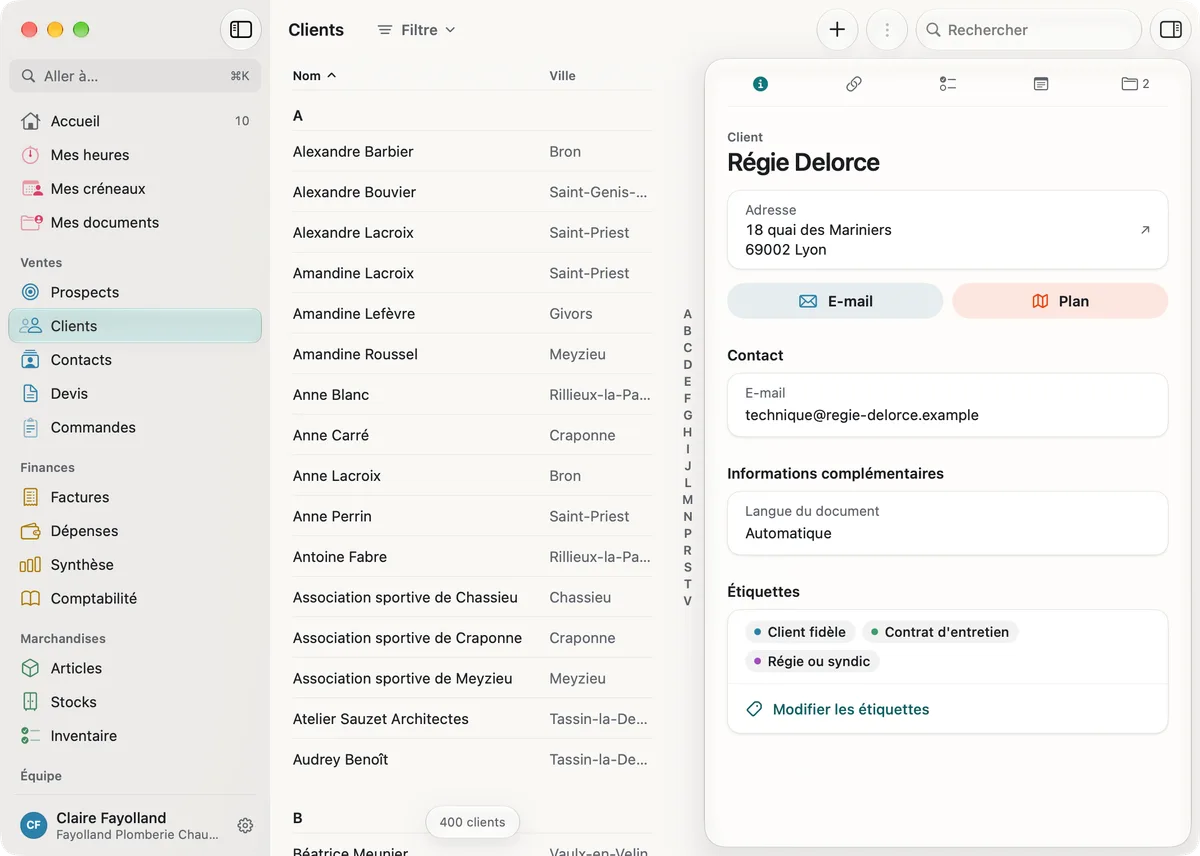The image size is (1200, 856).
Task: Open Mes heures in the sidebar
Action: click(x=135, y=155)
